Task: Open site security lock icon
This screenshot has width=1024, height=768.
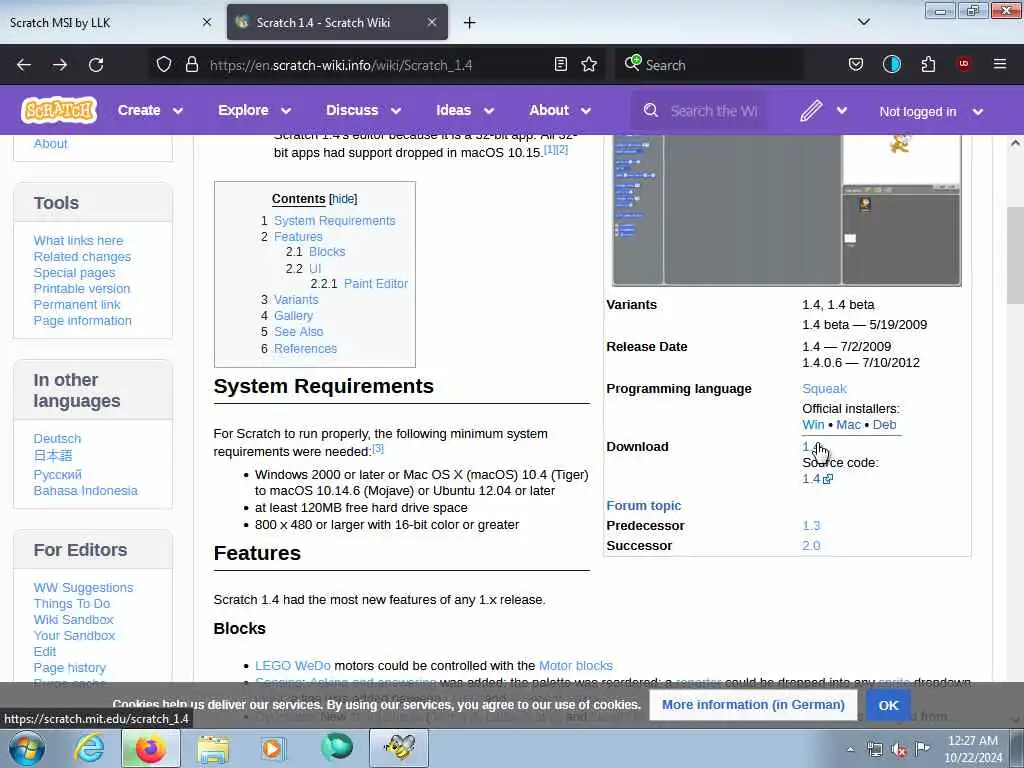Action: point(191,65)
